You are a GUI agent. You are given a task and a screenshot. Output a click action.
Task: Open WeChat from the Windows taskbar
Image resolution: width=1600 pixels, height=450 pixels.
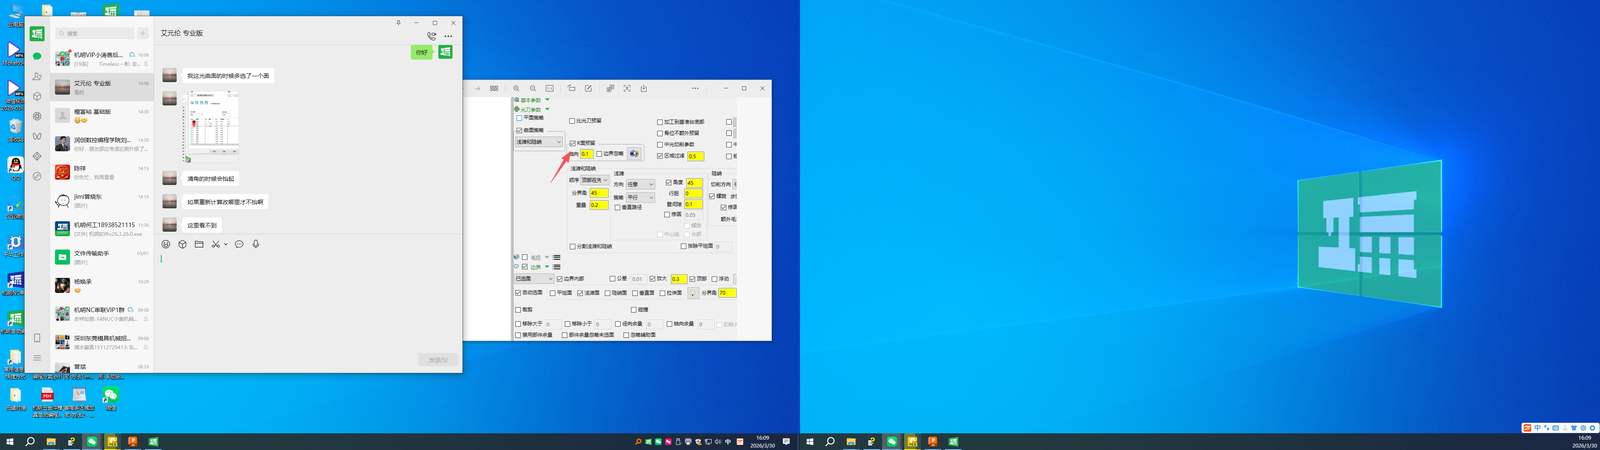click(92, 441)
